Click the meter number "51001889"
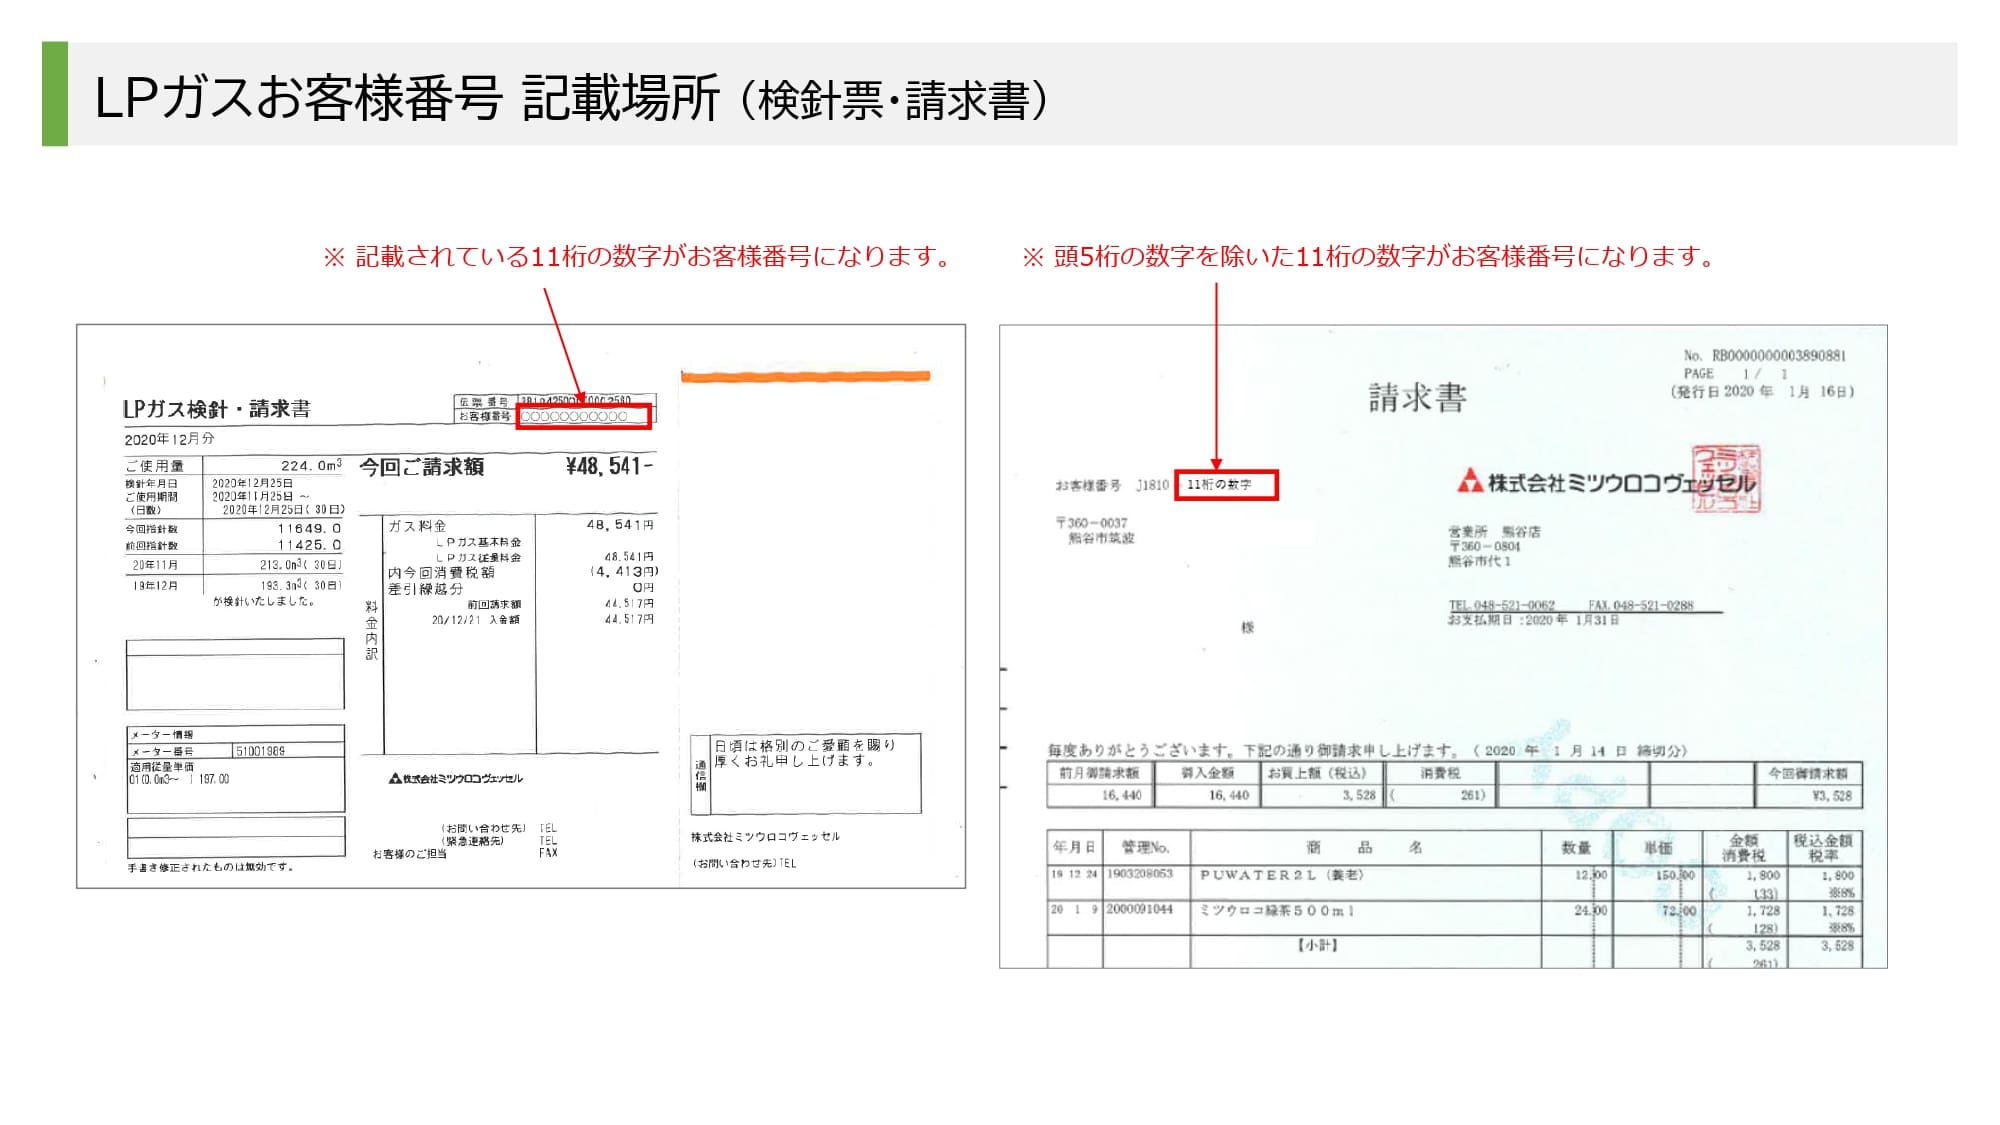 260,751
